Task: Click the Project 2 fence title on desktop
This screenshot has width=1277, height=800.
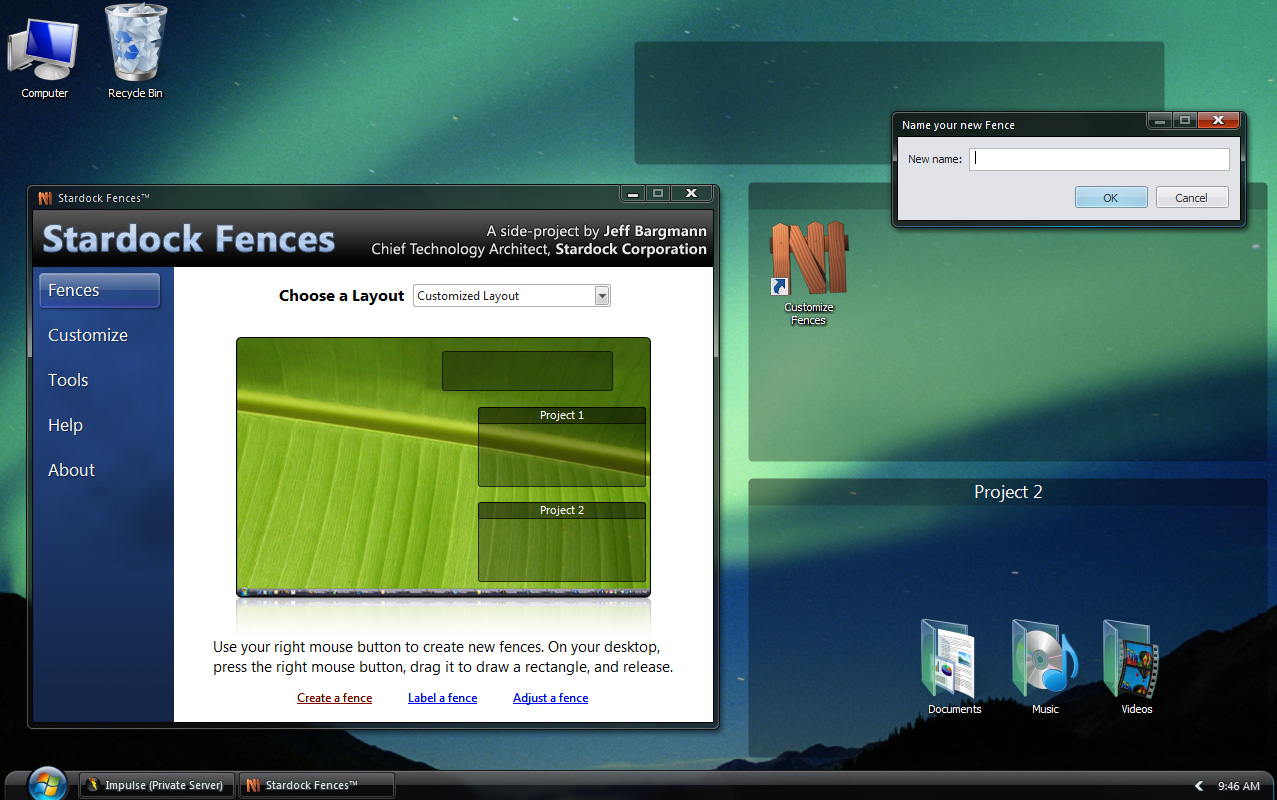Action: pyautogui.click(x=1008, y=492)
